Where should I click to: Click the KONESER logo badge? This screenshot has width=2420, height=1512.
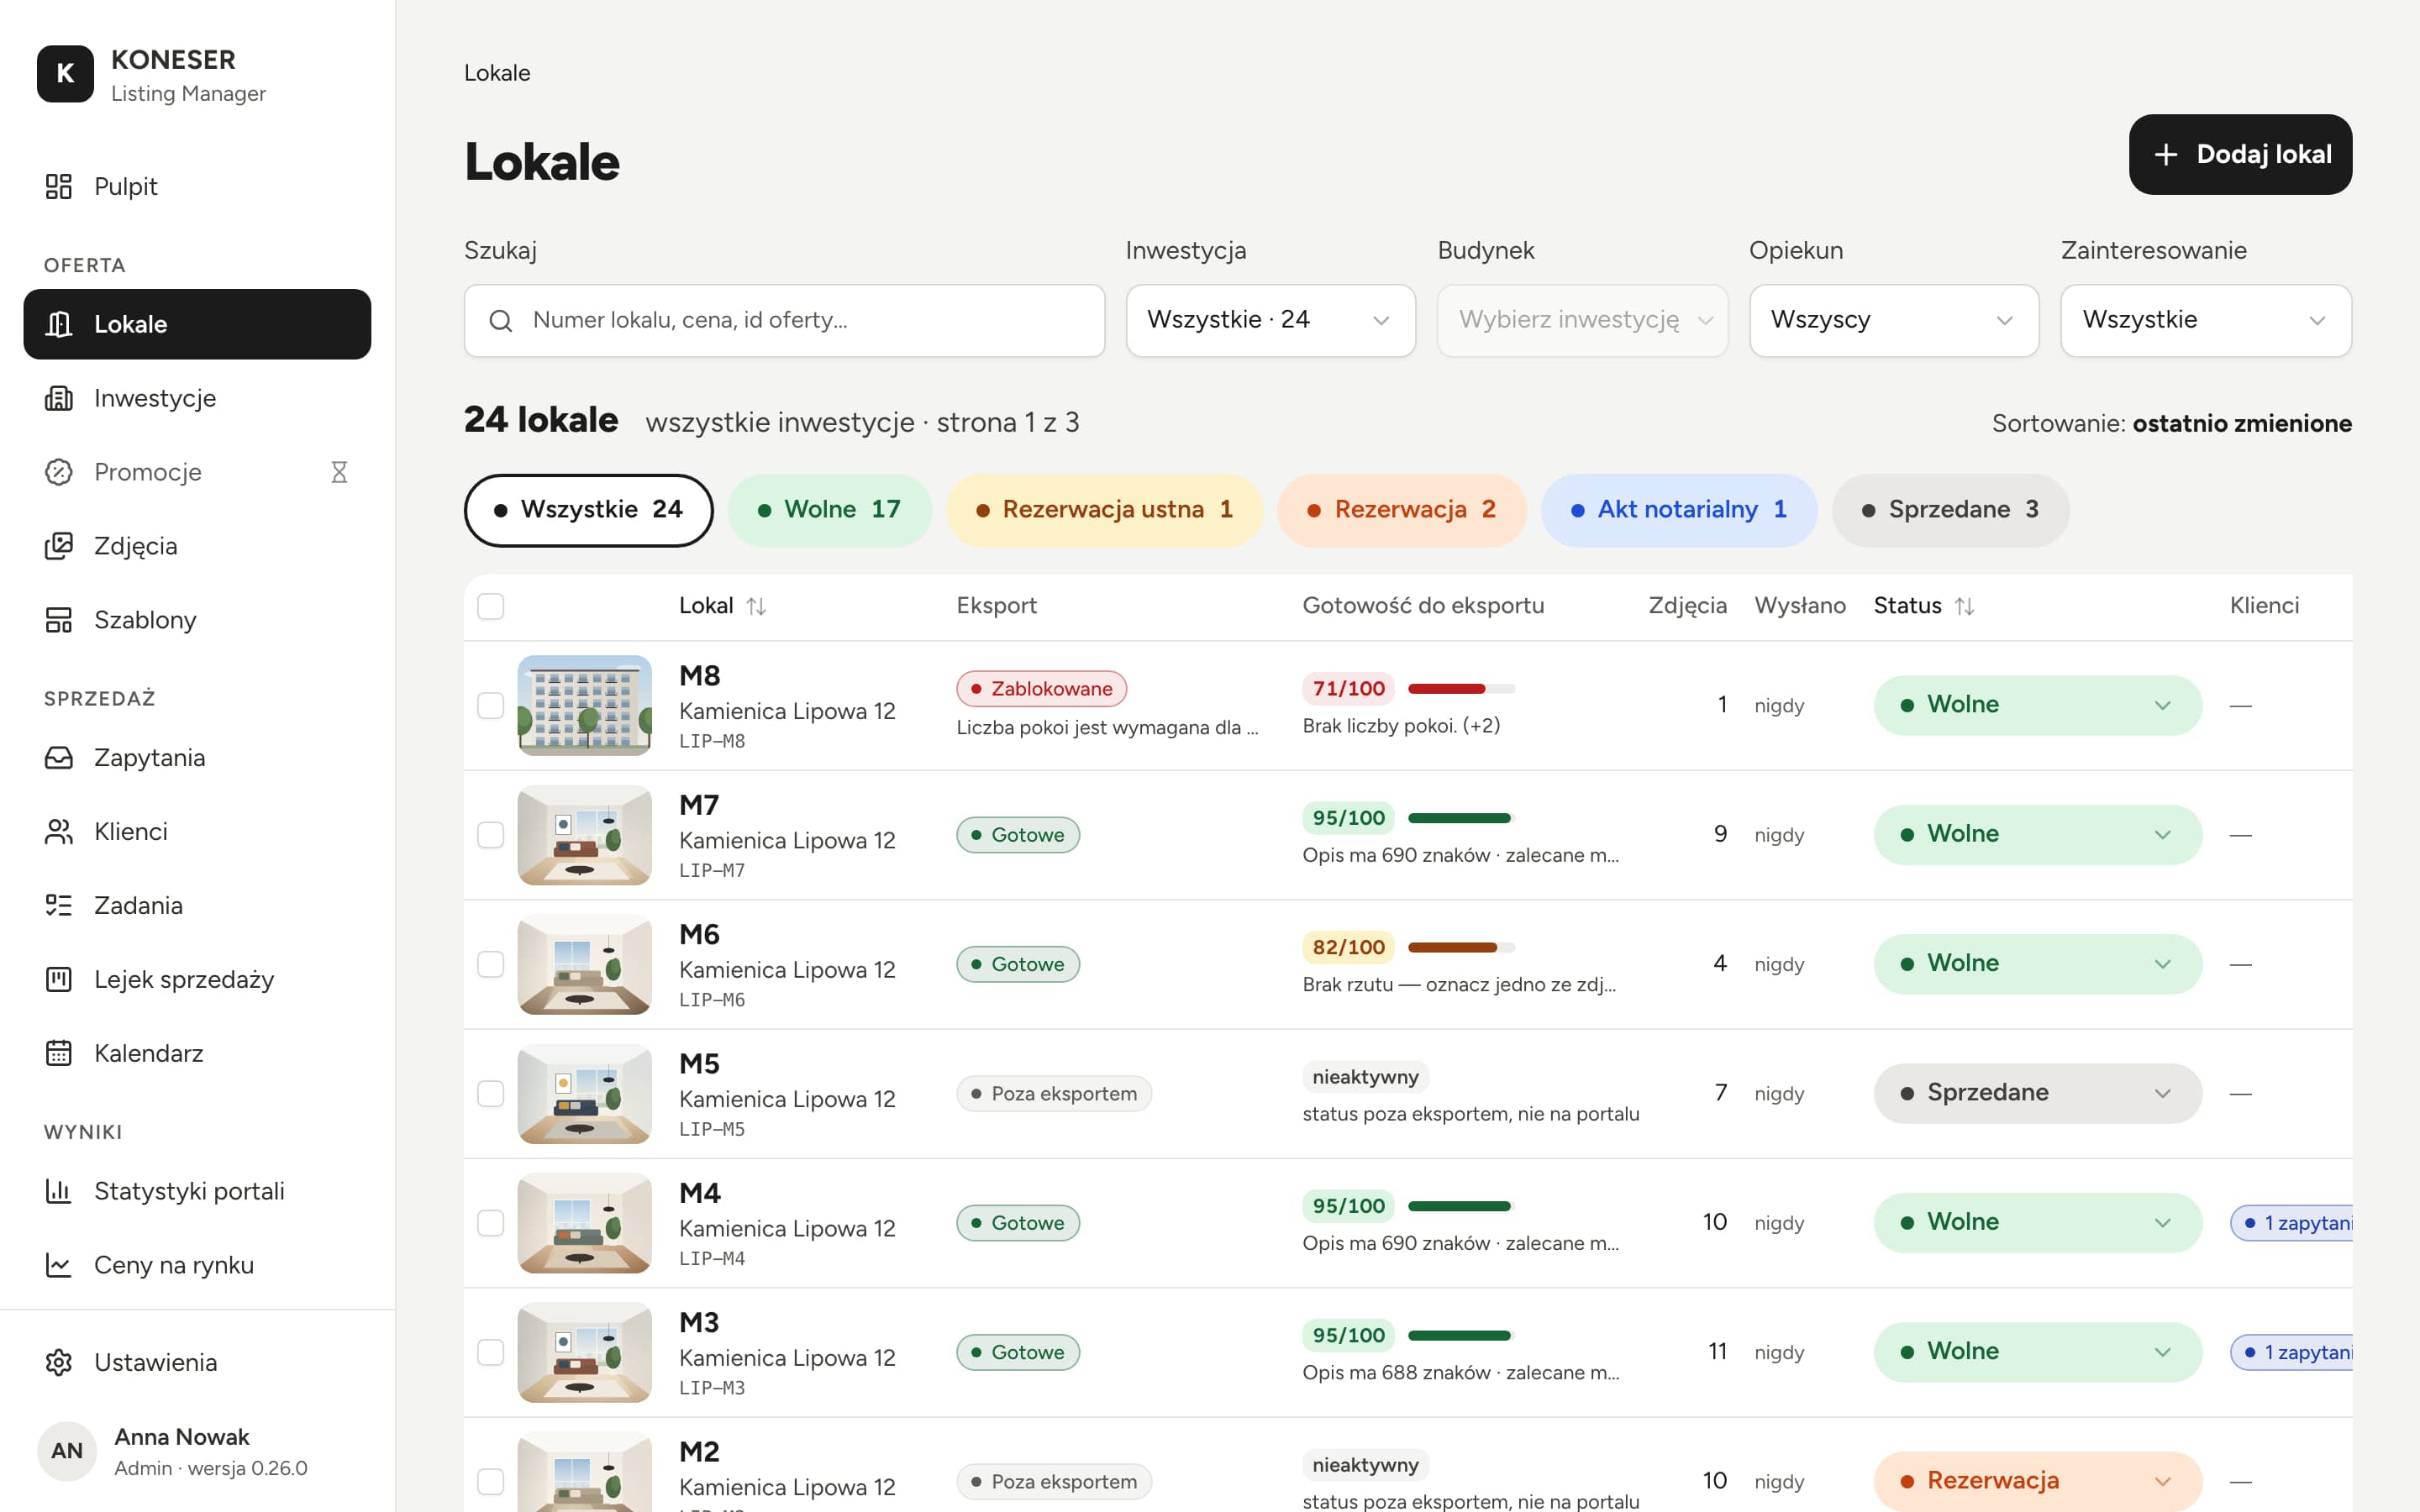click(65, 74)
